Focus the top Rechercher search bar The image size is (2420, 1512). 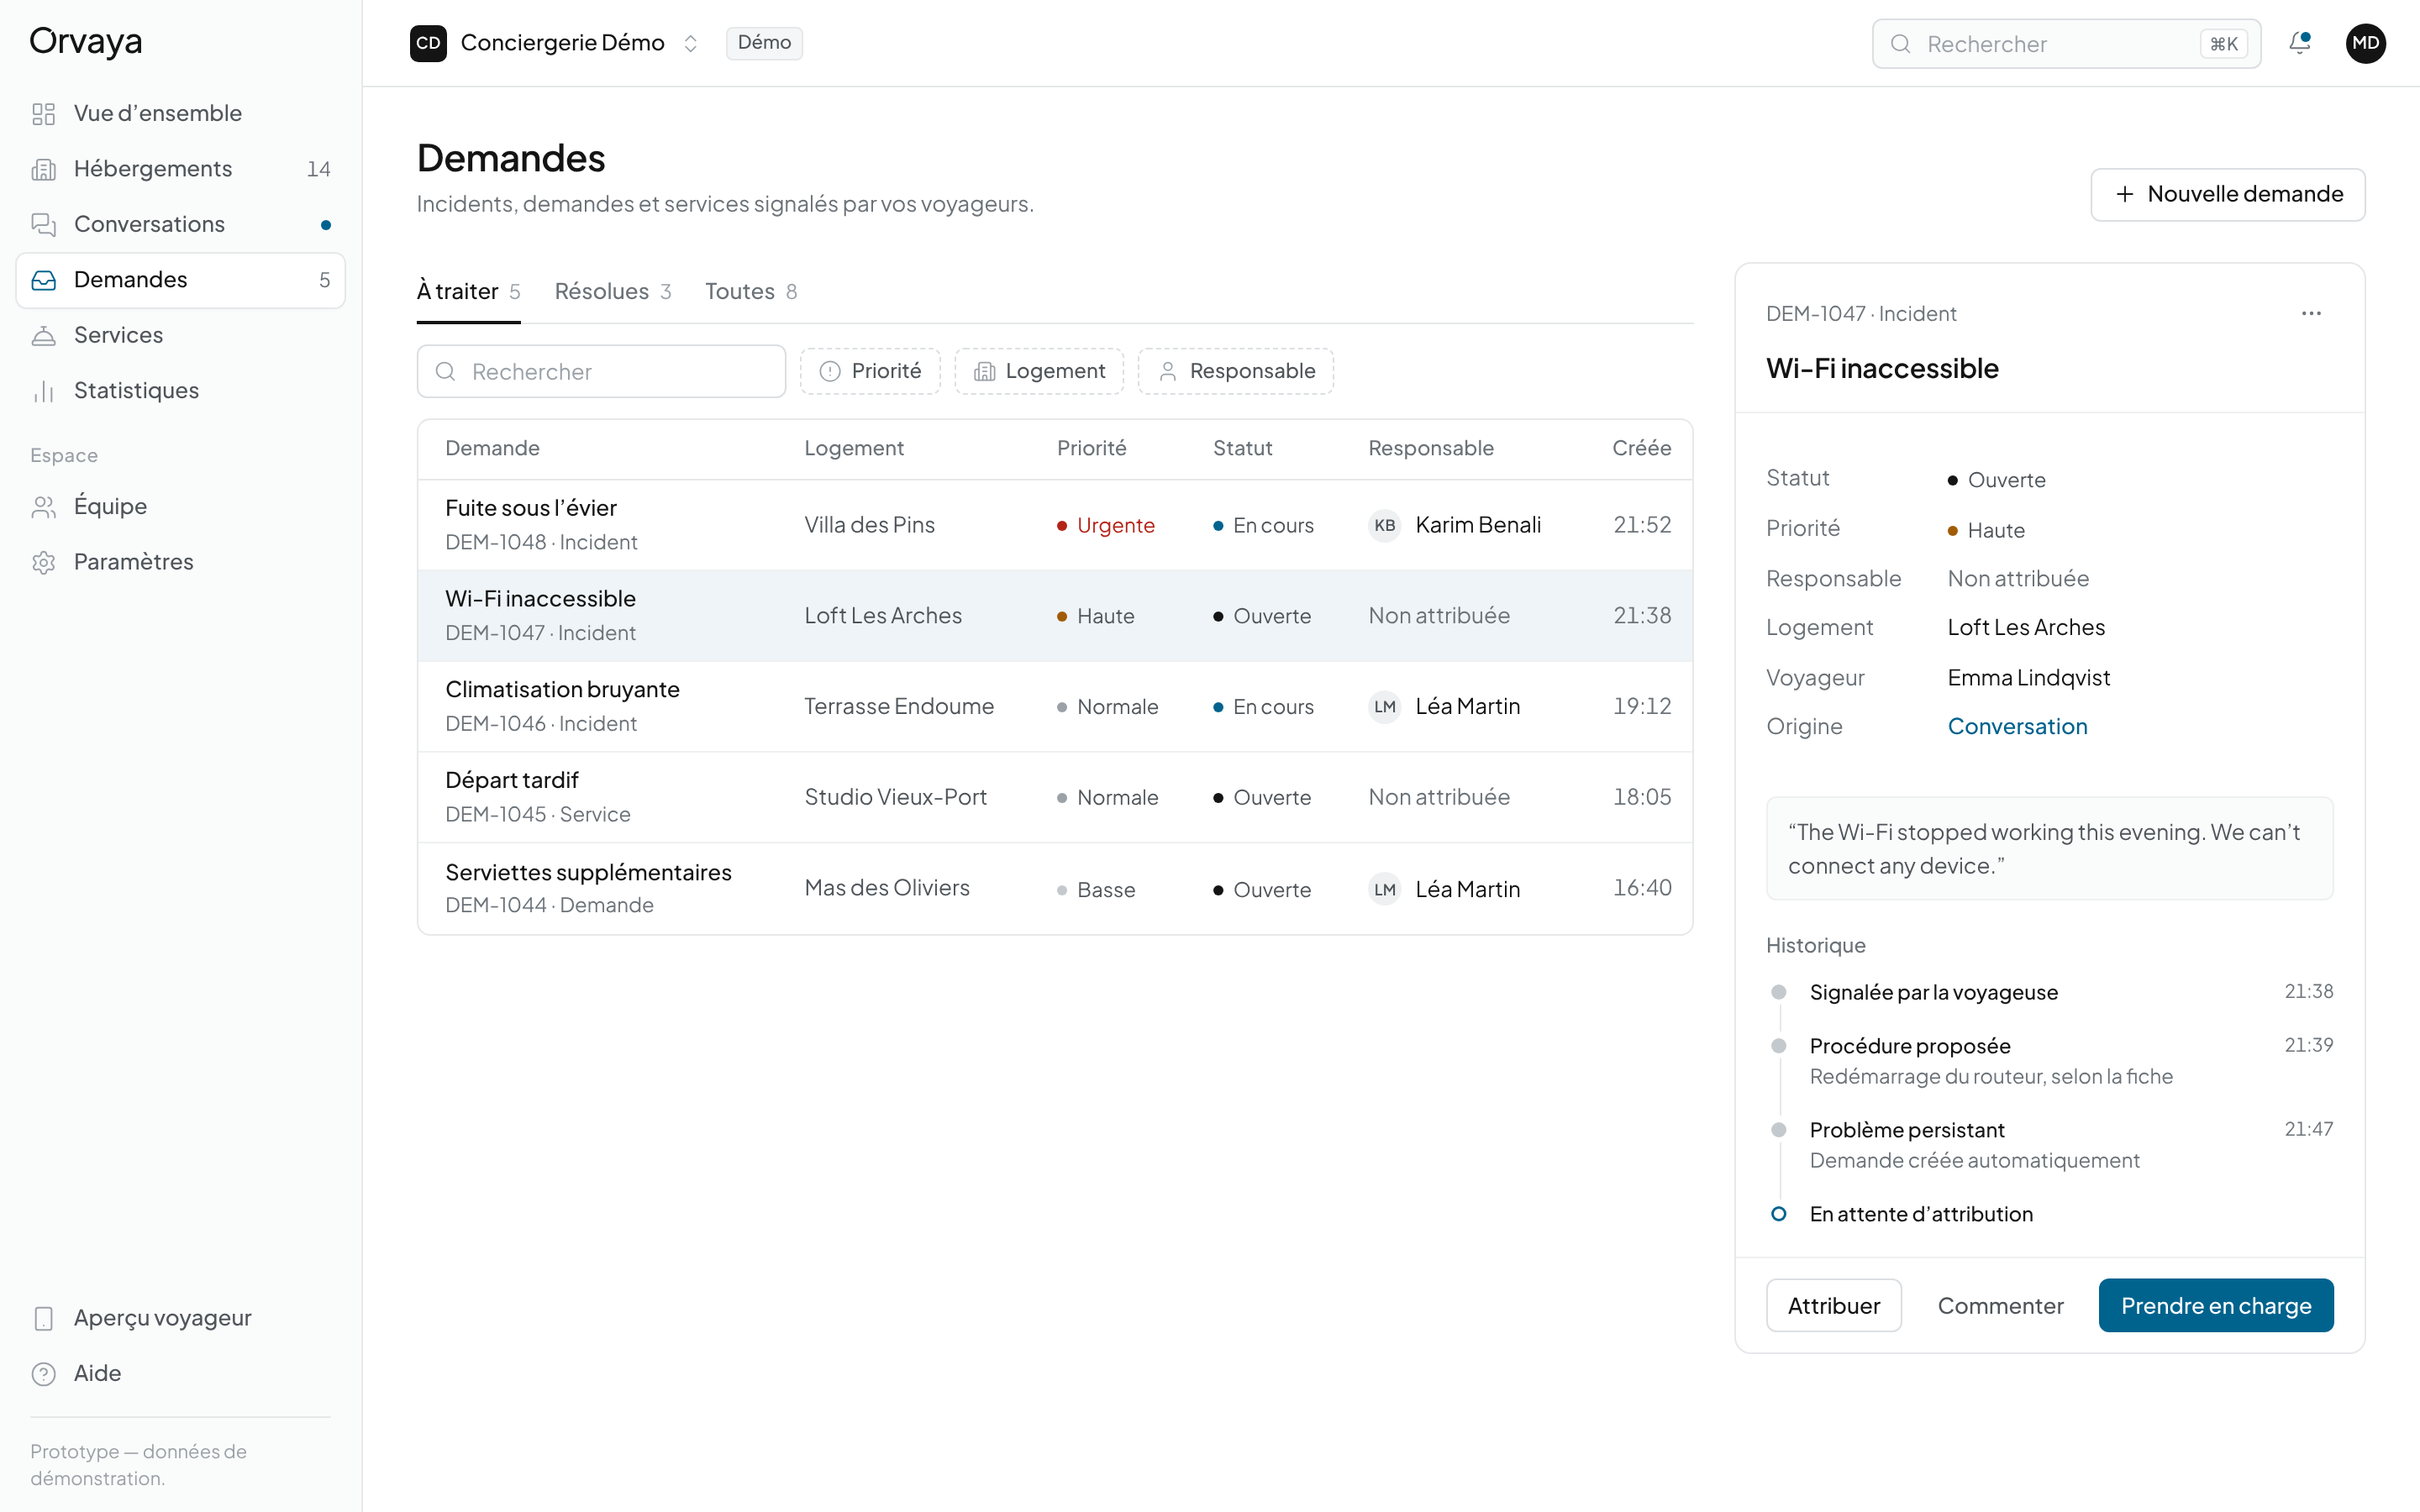[2066, 44]
